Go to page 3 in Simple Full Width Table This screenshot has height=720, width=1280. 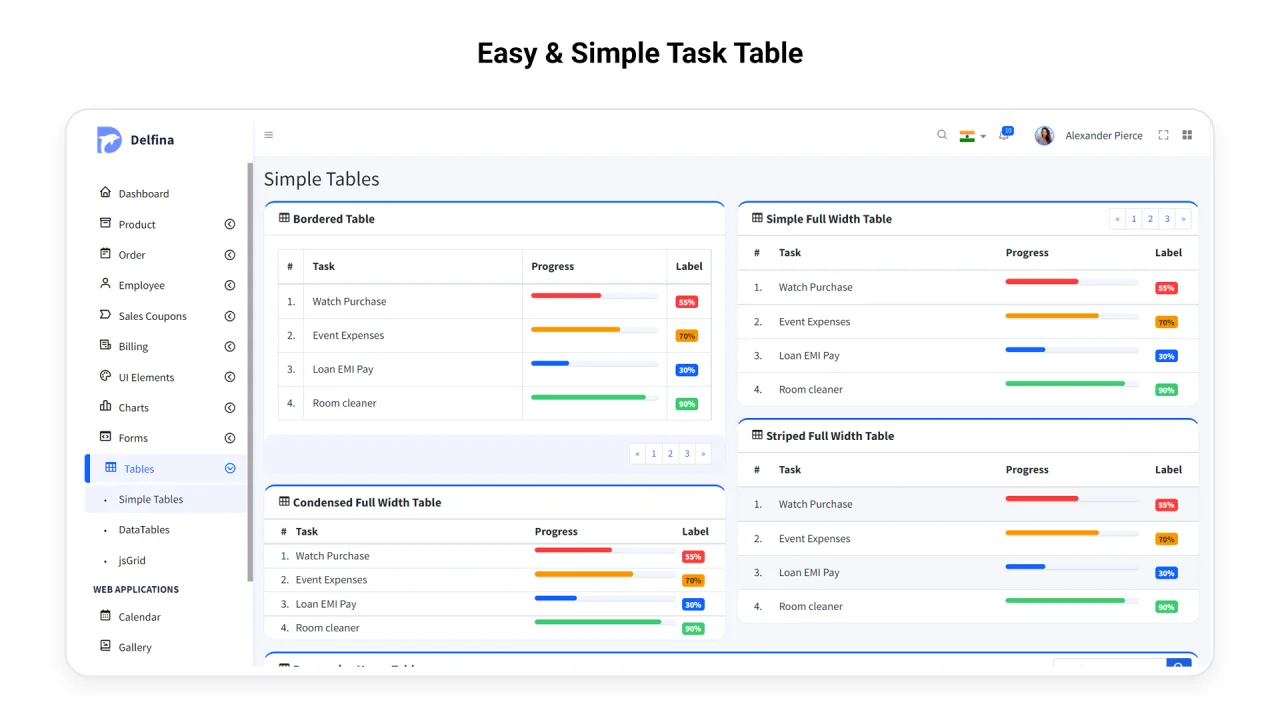point(1167,219)
